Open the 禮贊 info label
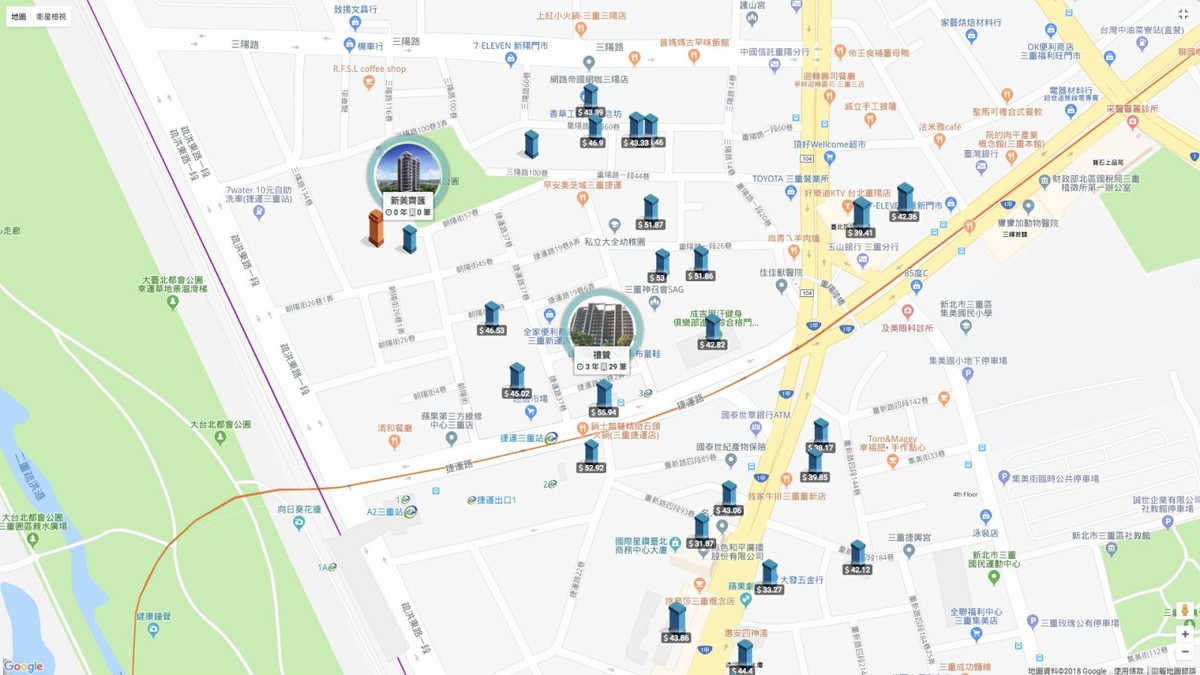Viewport: 1200px width, 675px height. pyautogui.click(x=602, y=360)
